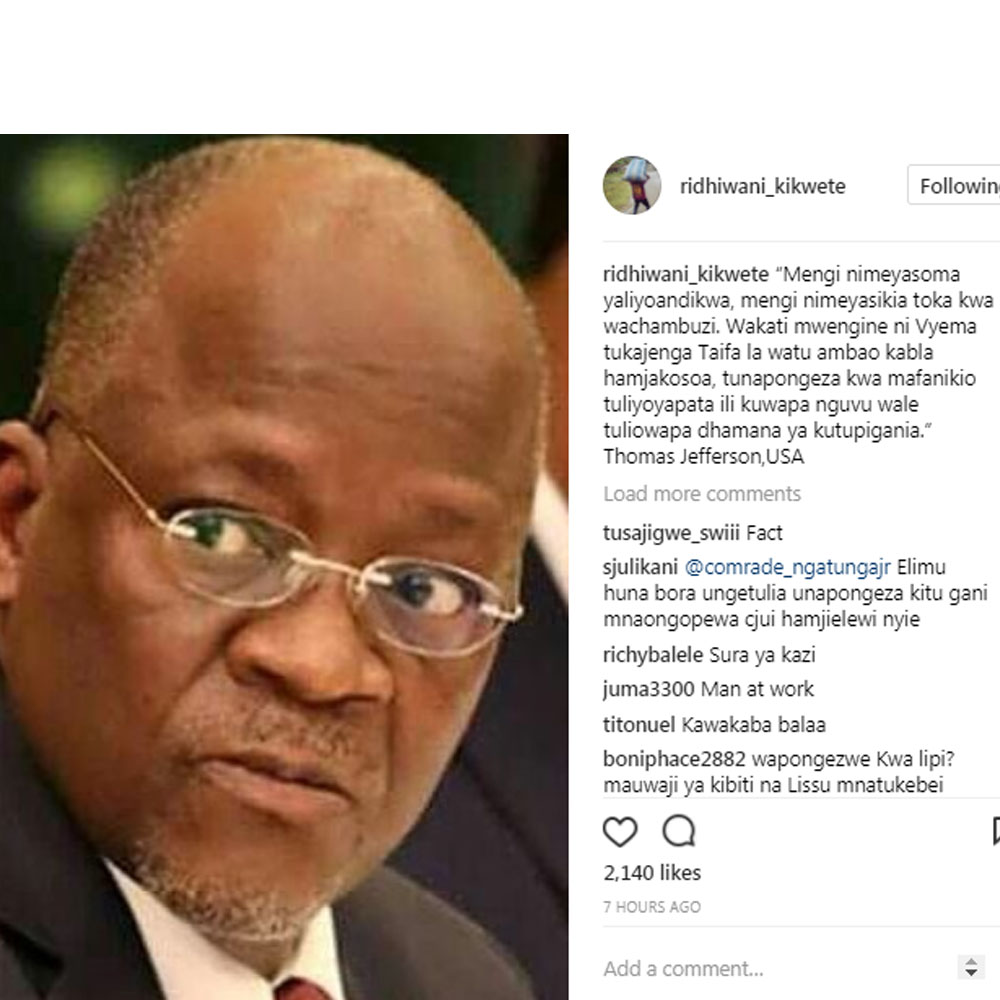The image size is (1000, 1000).
Task: Toggle the Following button
Action: click(x=954, y=186)
